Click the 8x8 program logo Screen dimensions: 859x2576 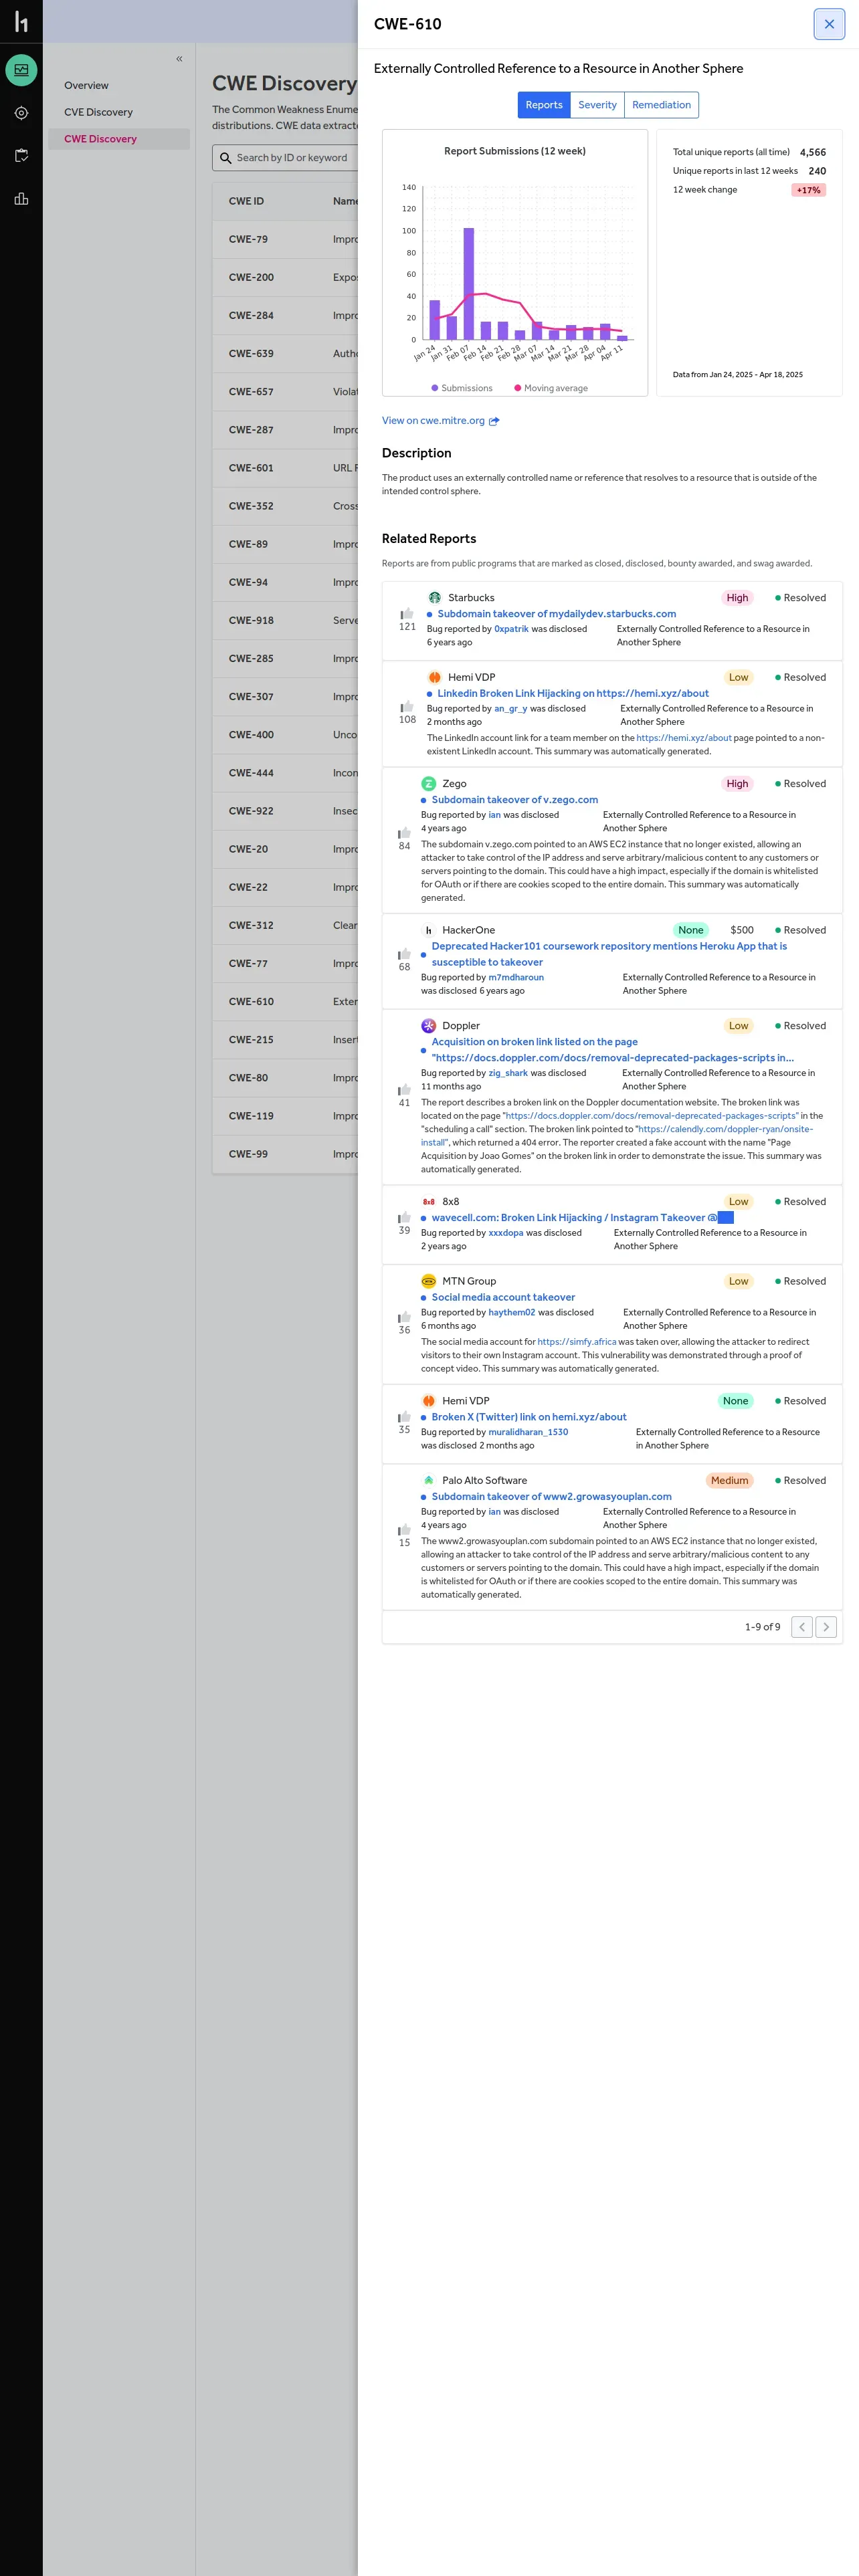429,1202
